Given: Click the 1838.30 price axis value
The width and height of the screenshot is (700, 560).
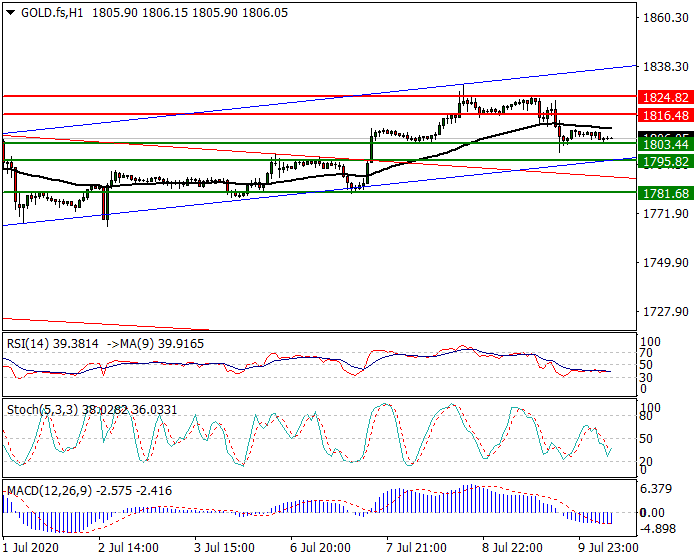Looking at the screenshot, I should [x=665, y=67].
